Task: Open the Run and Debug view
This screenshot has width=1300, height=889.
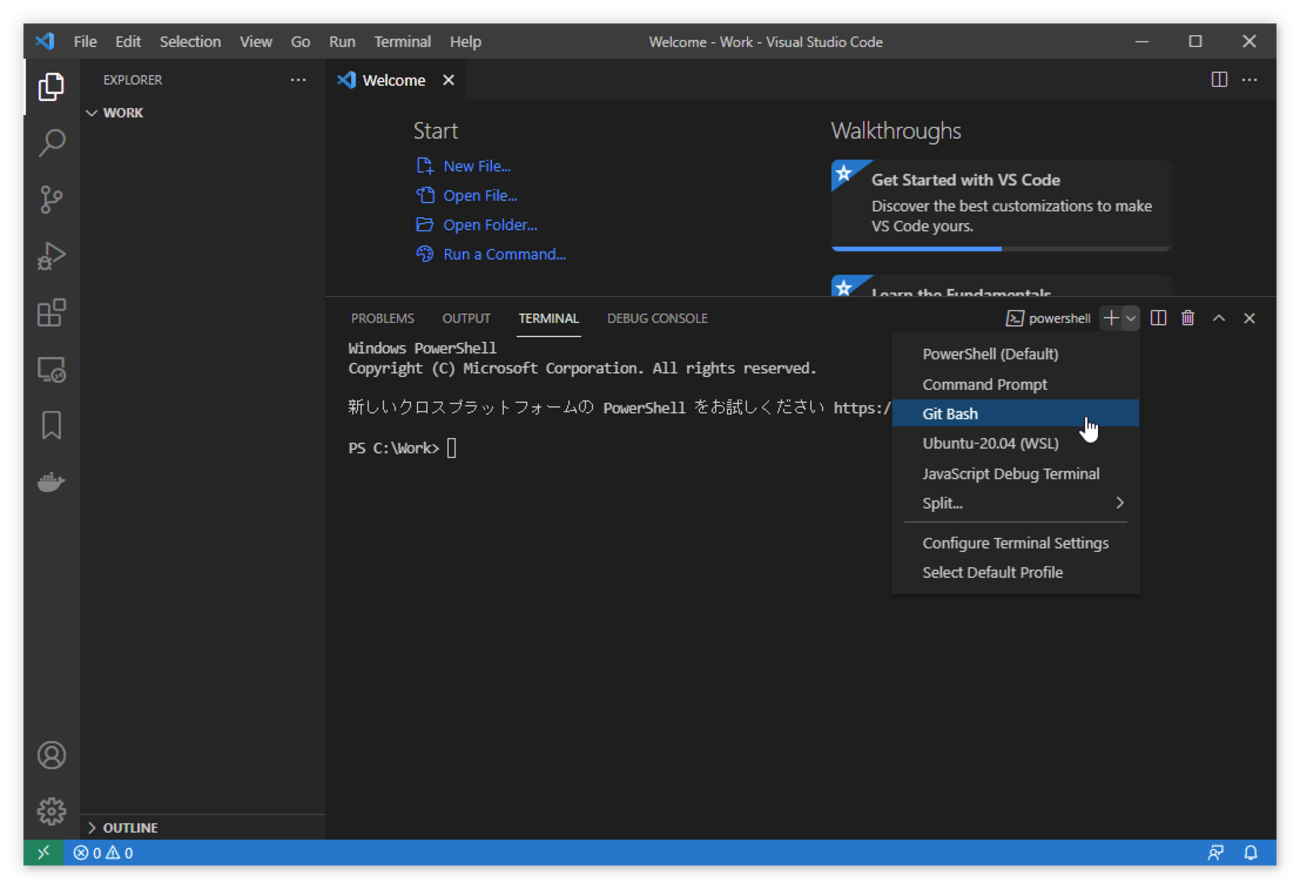Action: click(51, 257)
